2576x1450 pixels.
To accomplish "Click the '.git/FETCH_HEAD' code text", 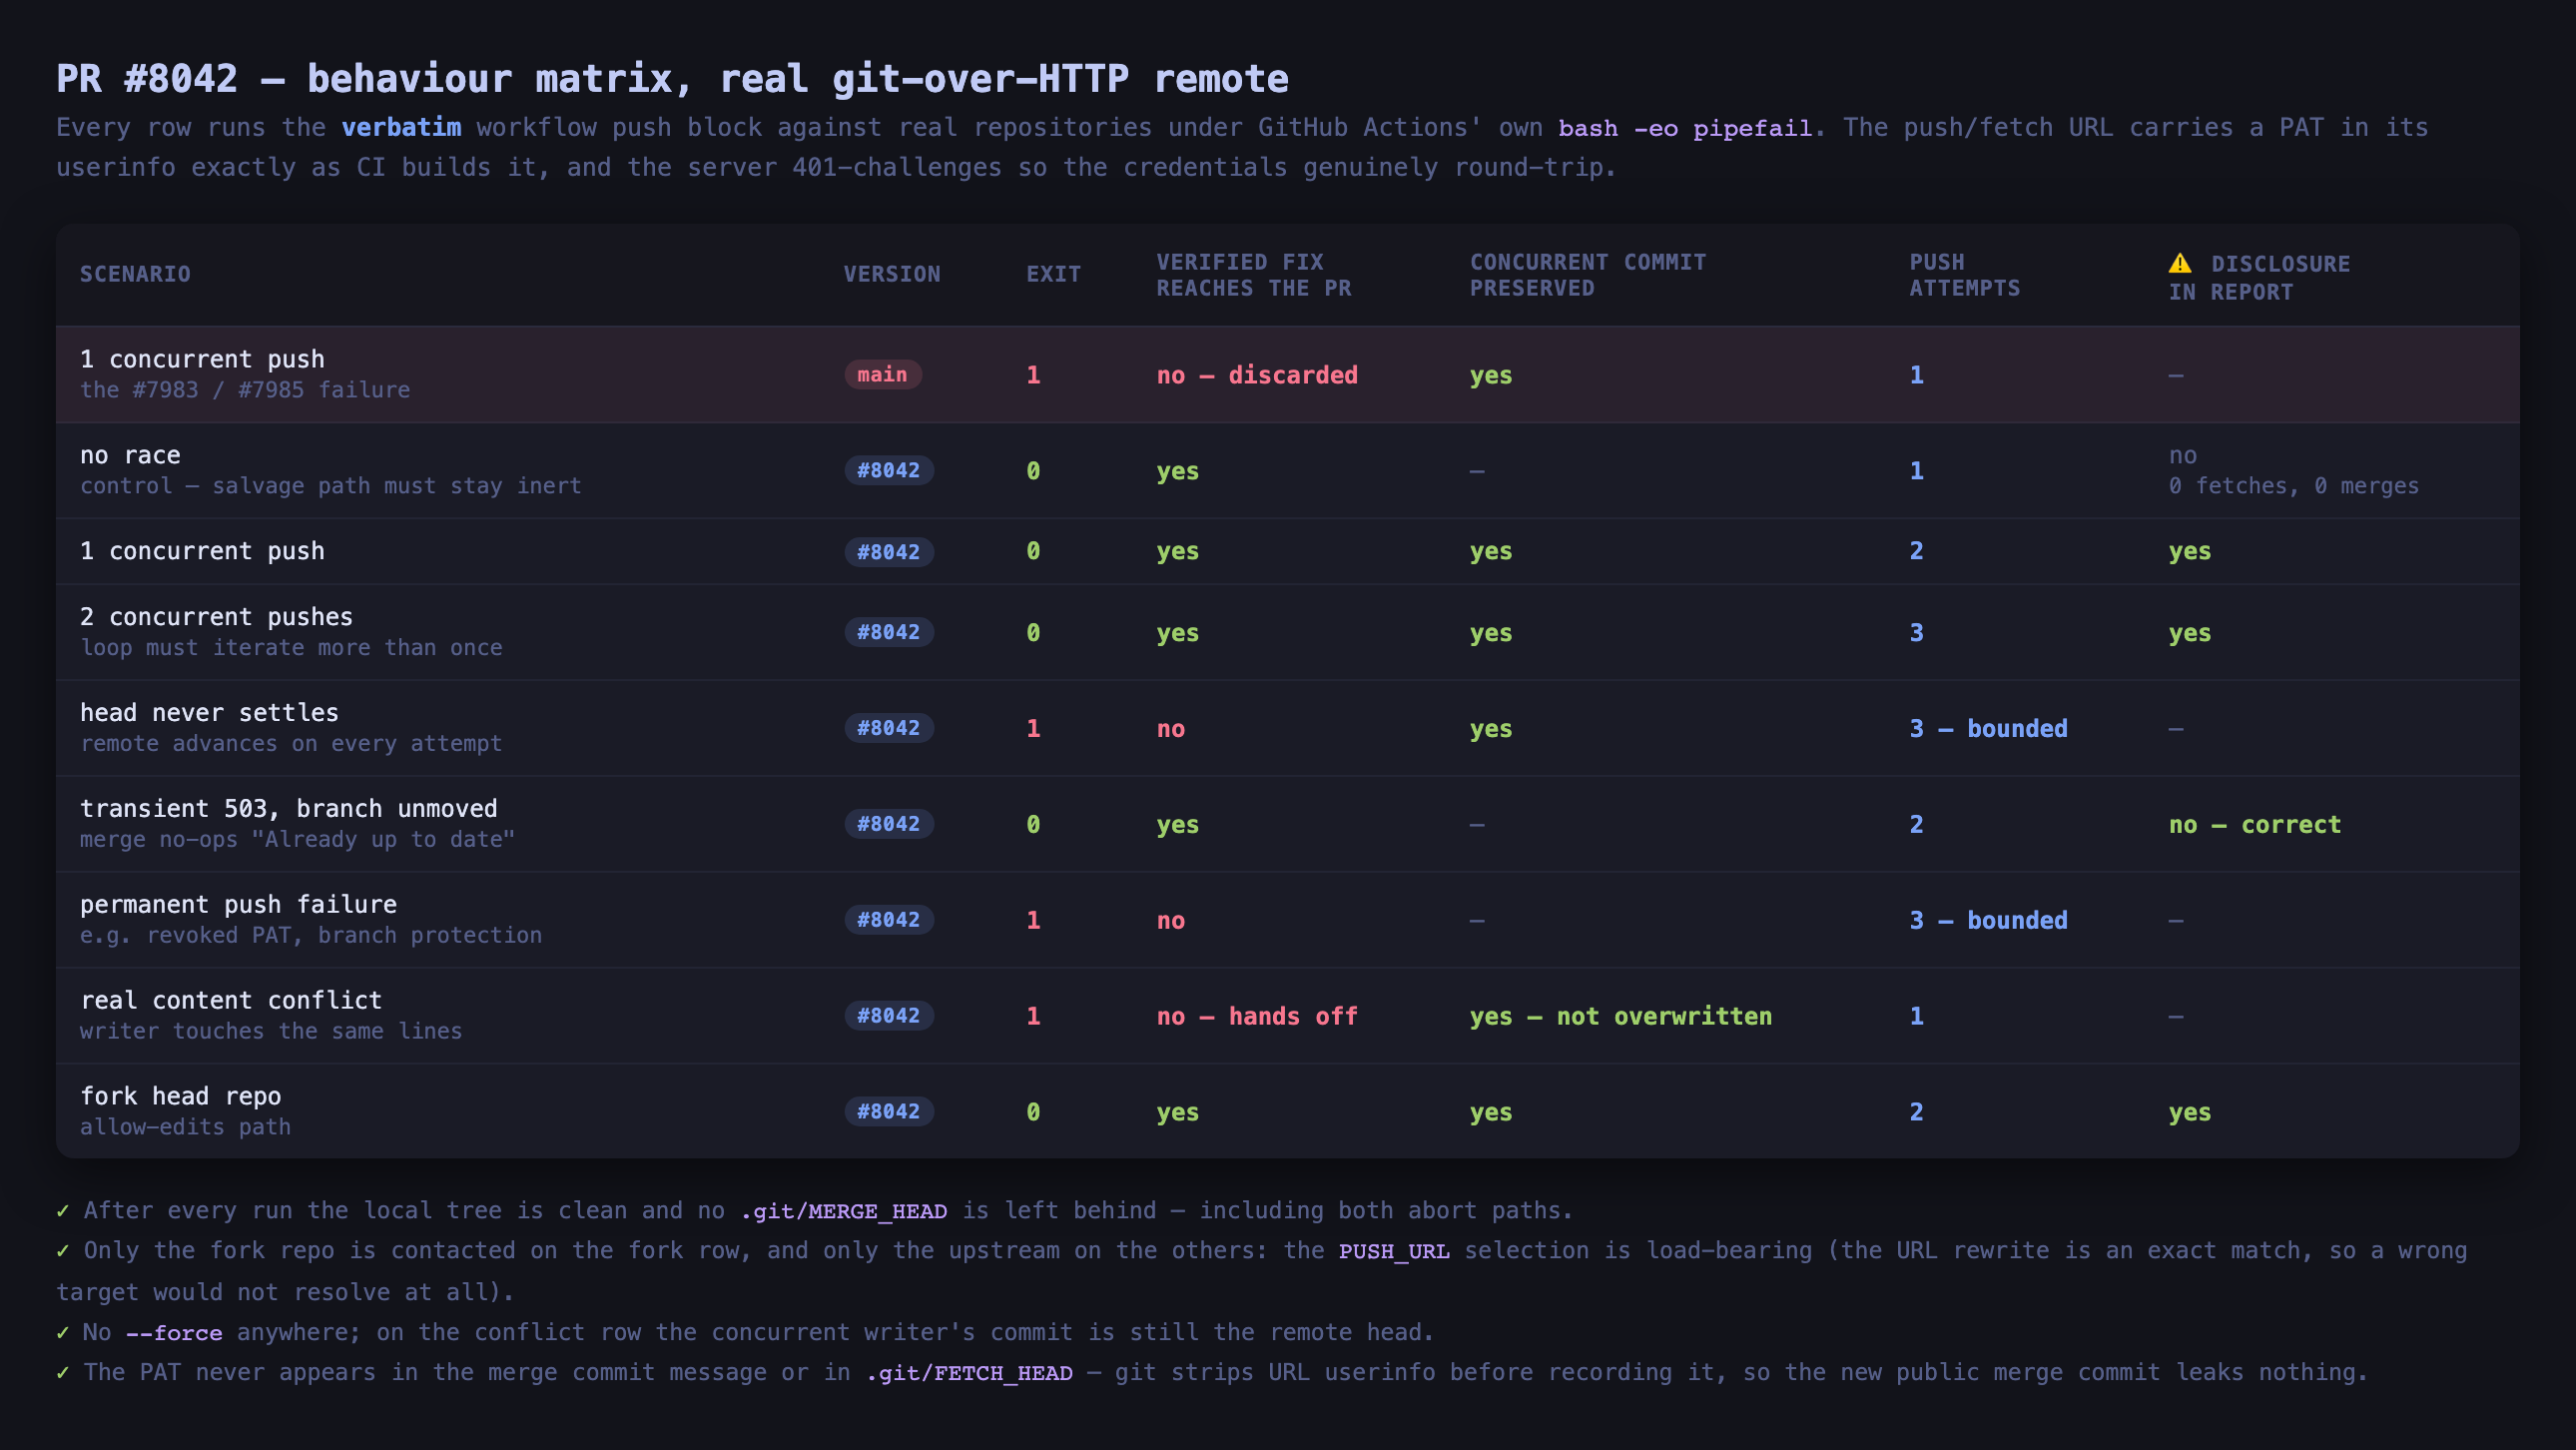I will click(x=969, y=1373).
